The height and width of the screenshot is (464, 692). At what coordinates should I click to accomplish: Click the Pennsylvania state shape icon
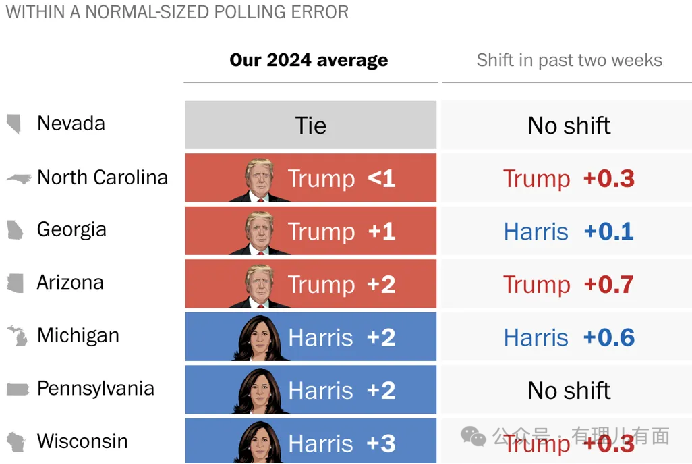17,389
